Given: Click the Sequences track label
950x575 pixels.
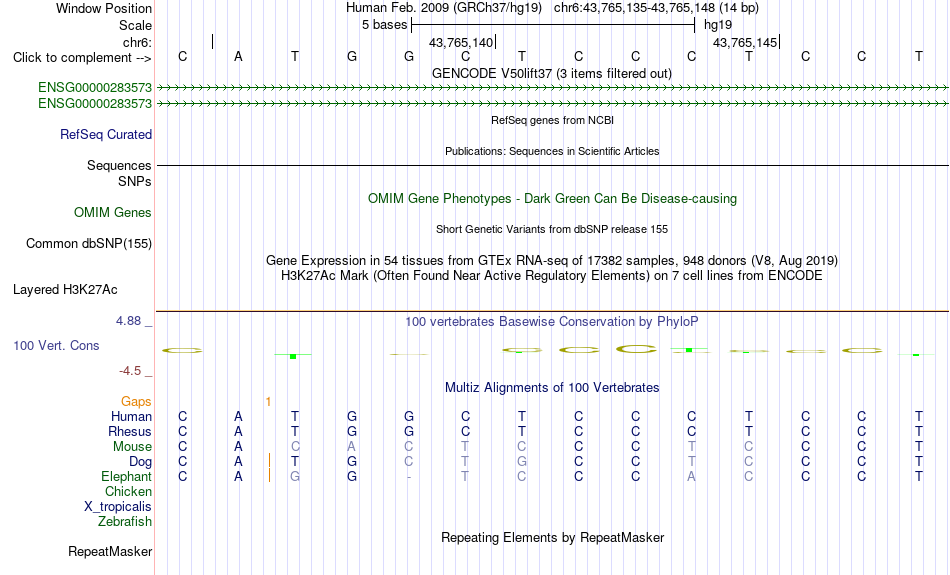Looking at the screenshot, I should point(119,165).
